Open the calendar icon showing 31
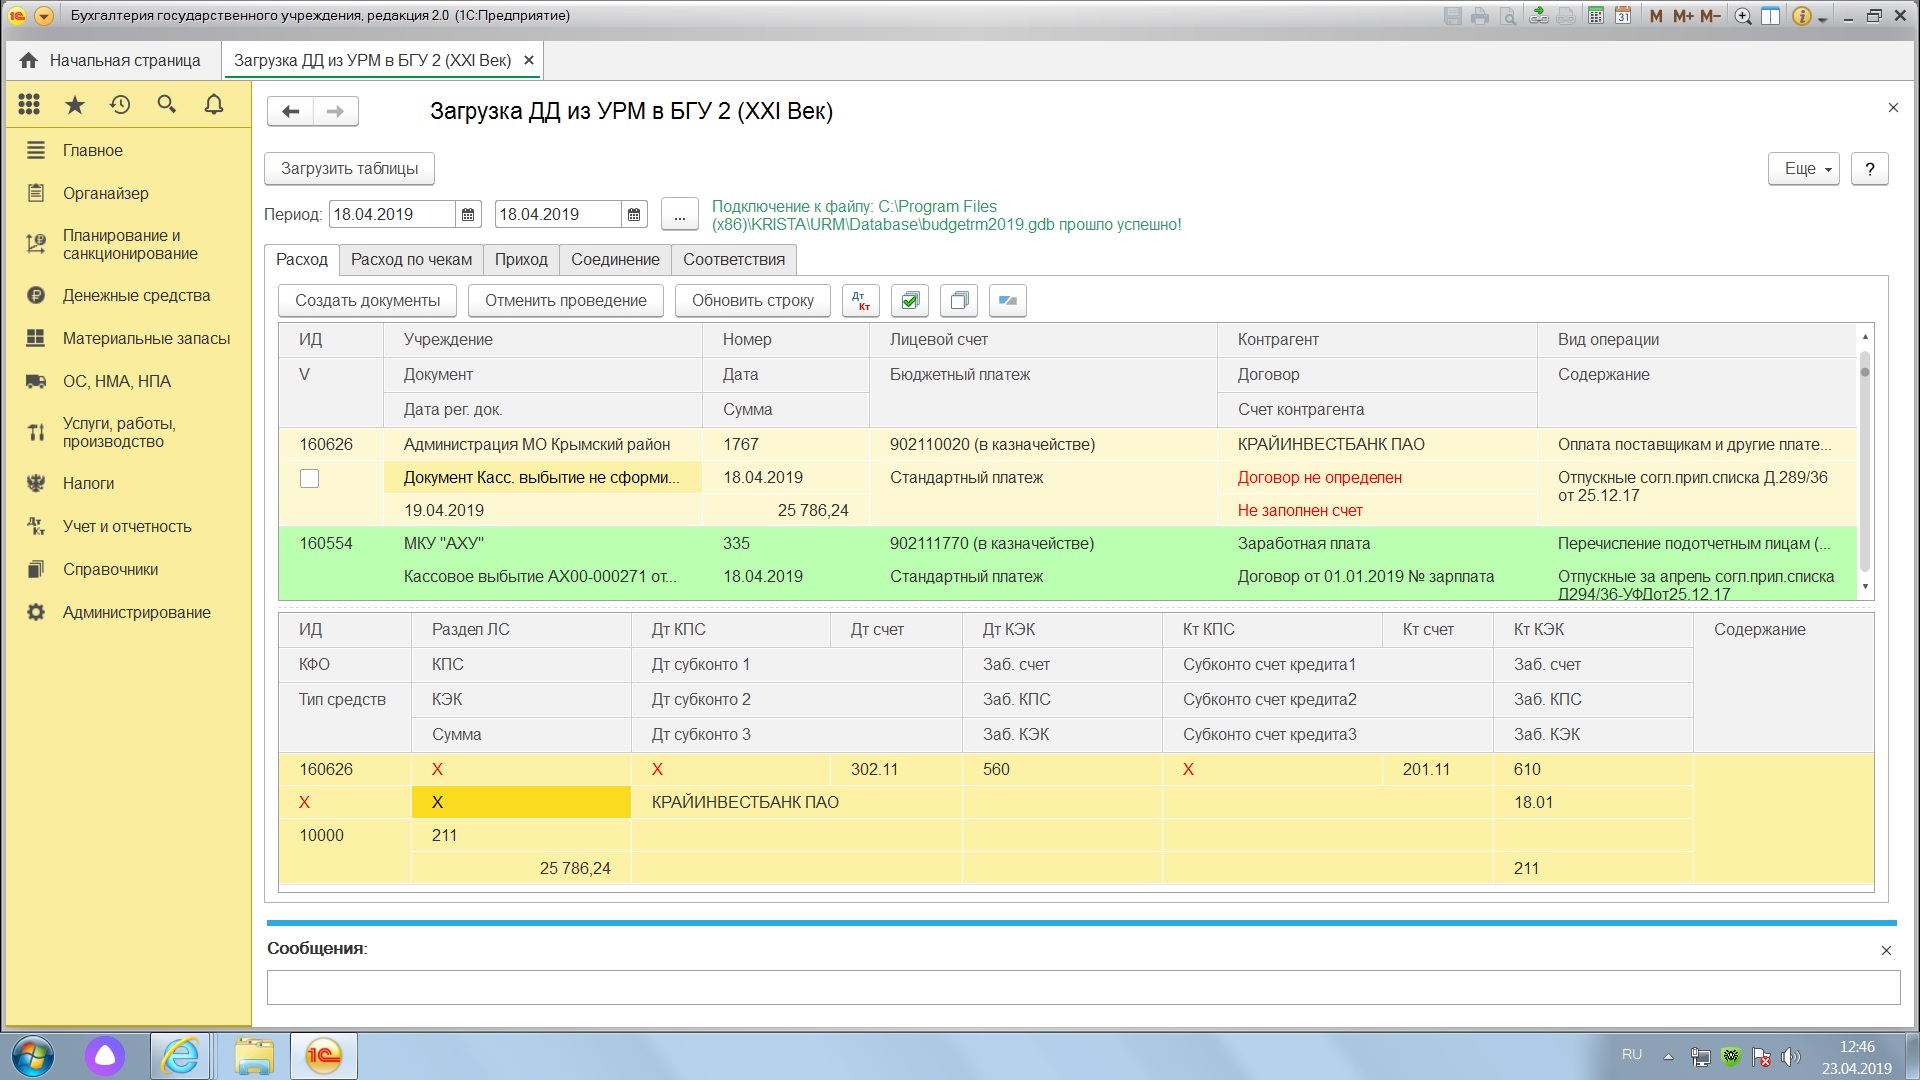 pos(1623,16)
